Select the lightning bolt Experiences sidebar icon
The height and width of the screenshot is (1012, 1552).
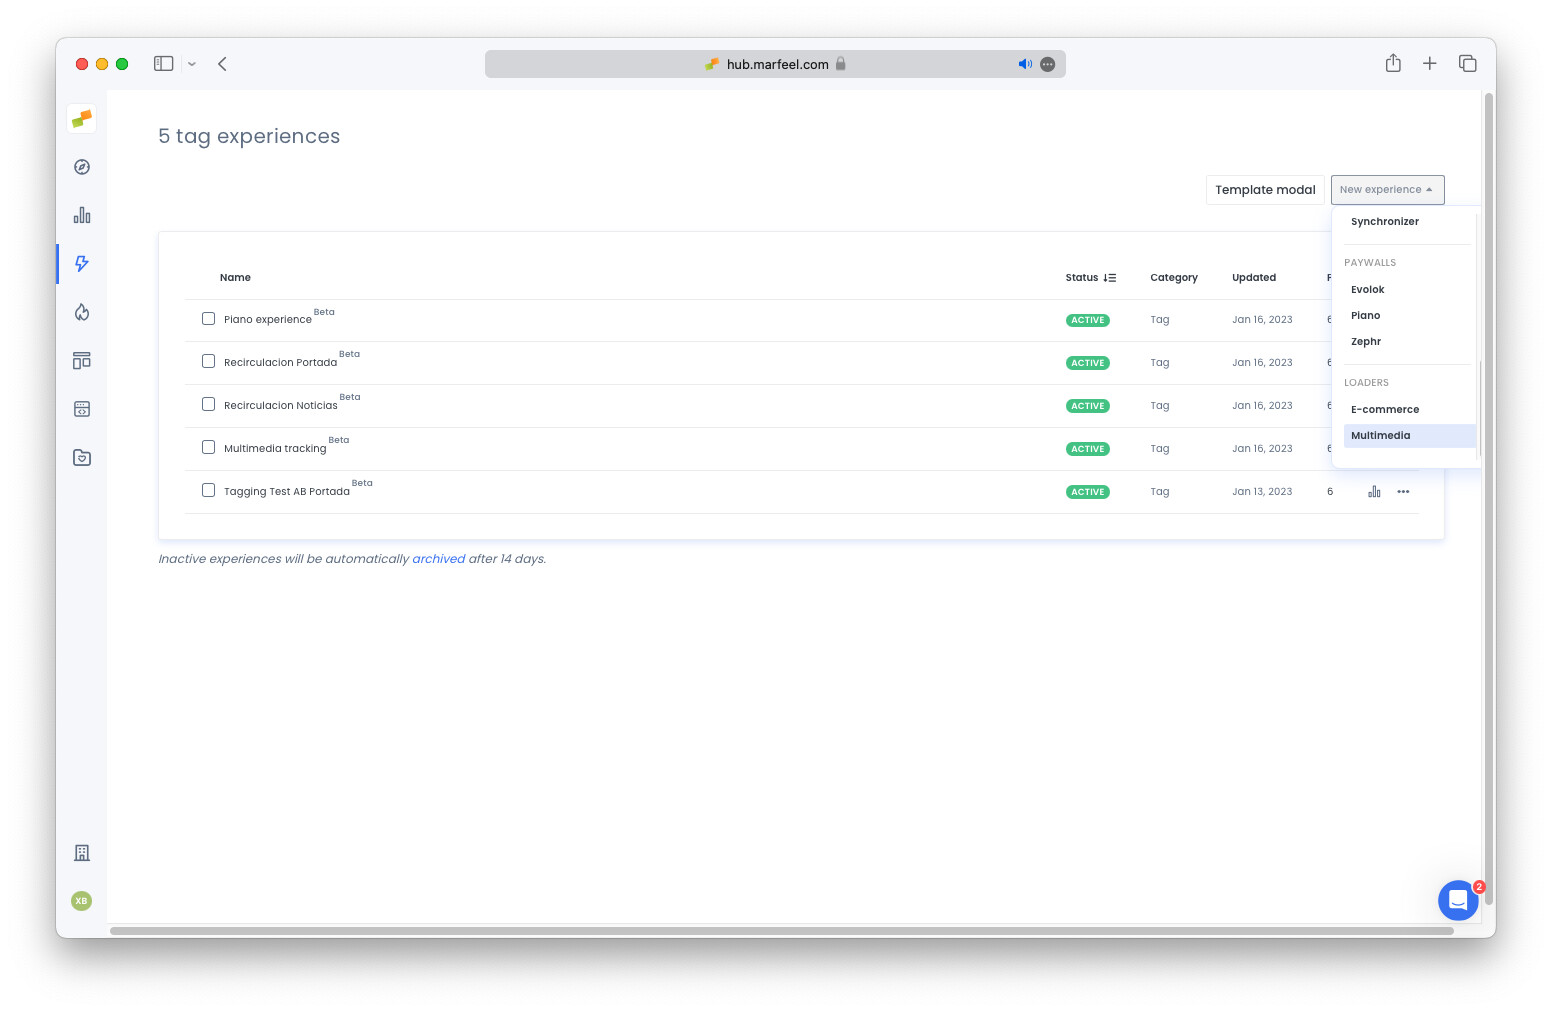[82, 264]
